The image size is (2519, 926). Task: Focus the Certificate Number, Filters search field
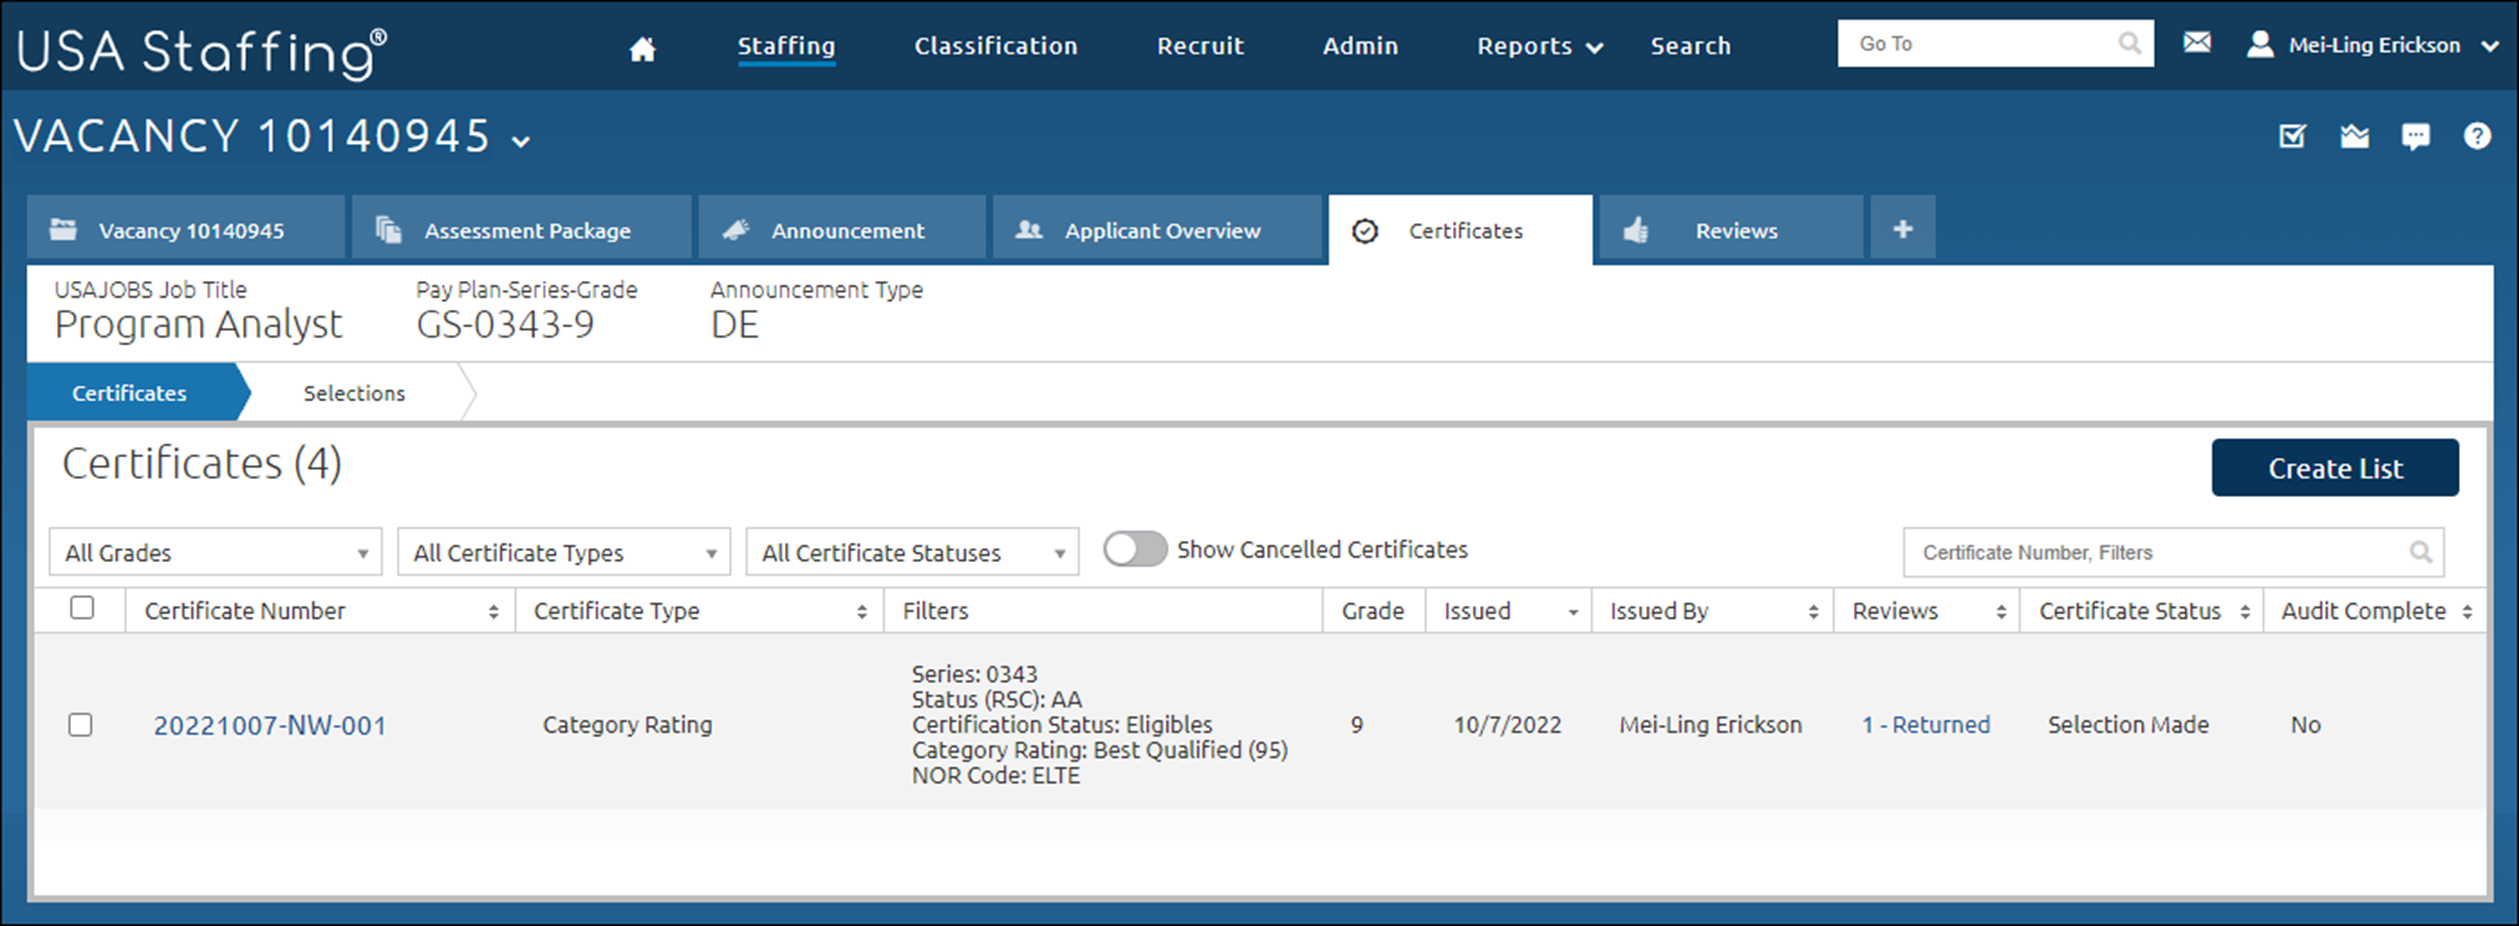tap(2173, 552)
